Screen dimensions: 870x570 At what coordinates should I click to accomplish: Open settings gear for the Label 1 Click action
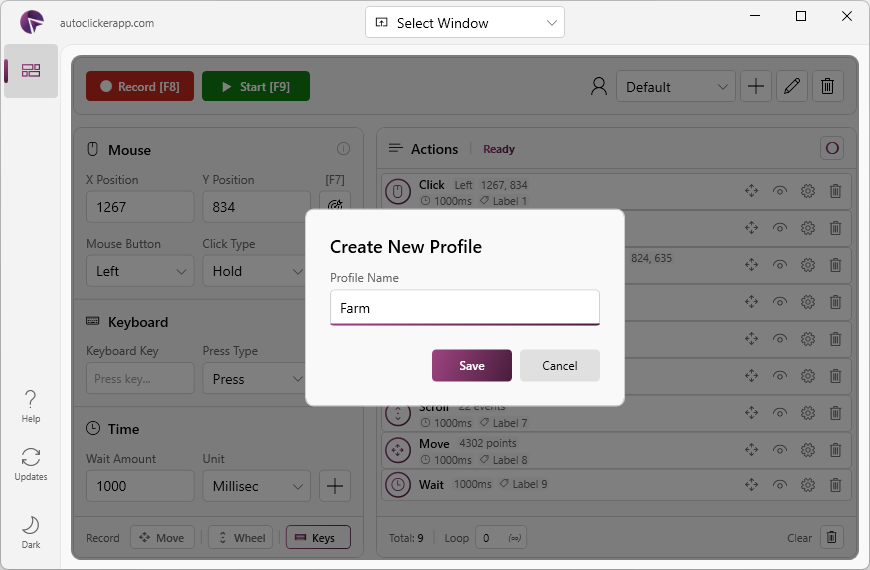808,191
